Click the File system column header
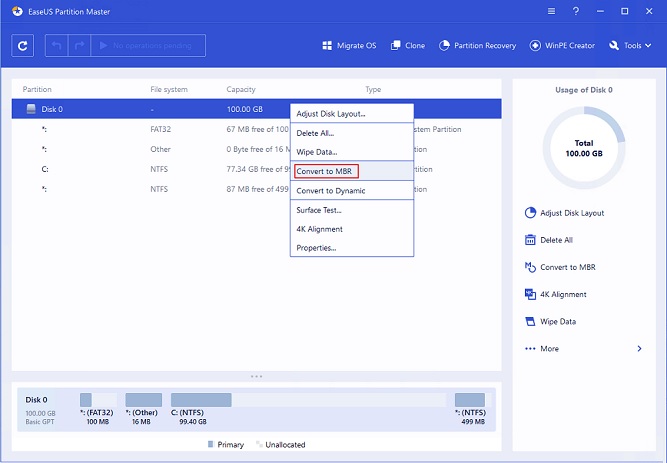The image size is (667, 463). [169, 89]
